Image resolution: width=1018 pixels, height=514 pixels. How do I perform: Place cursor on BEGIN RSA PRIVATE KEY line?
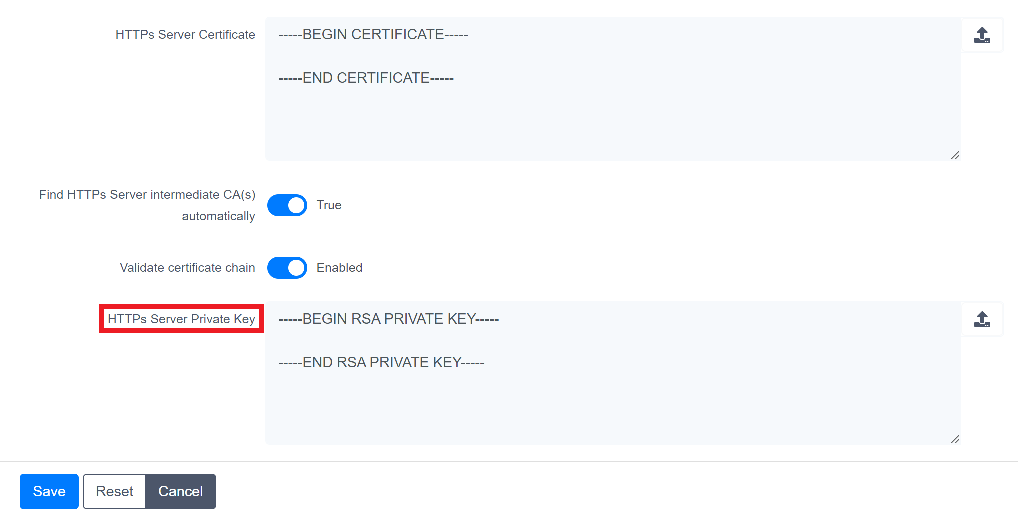(388, 320)
